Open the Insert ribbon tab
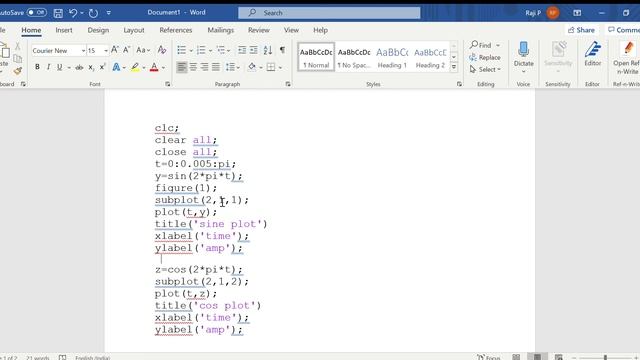640x360 pixels. (x=64, y=30)
